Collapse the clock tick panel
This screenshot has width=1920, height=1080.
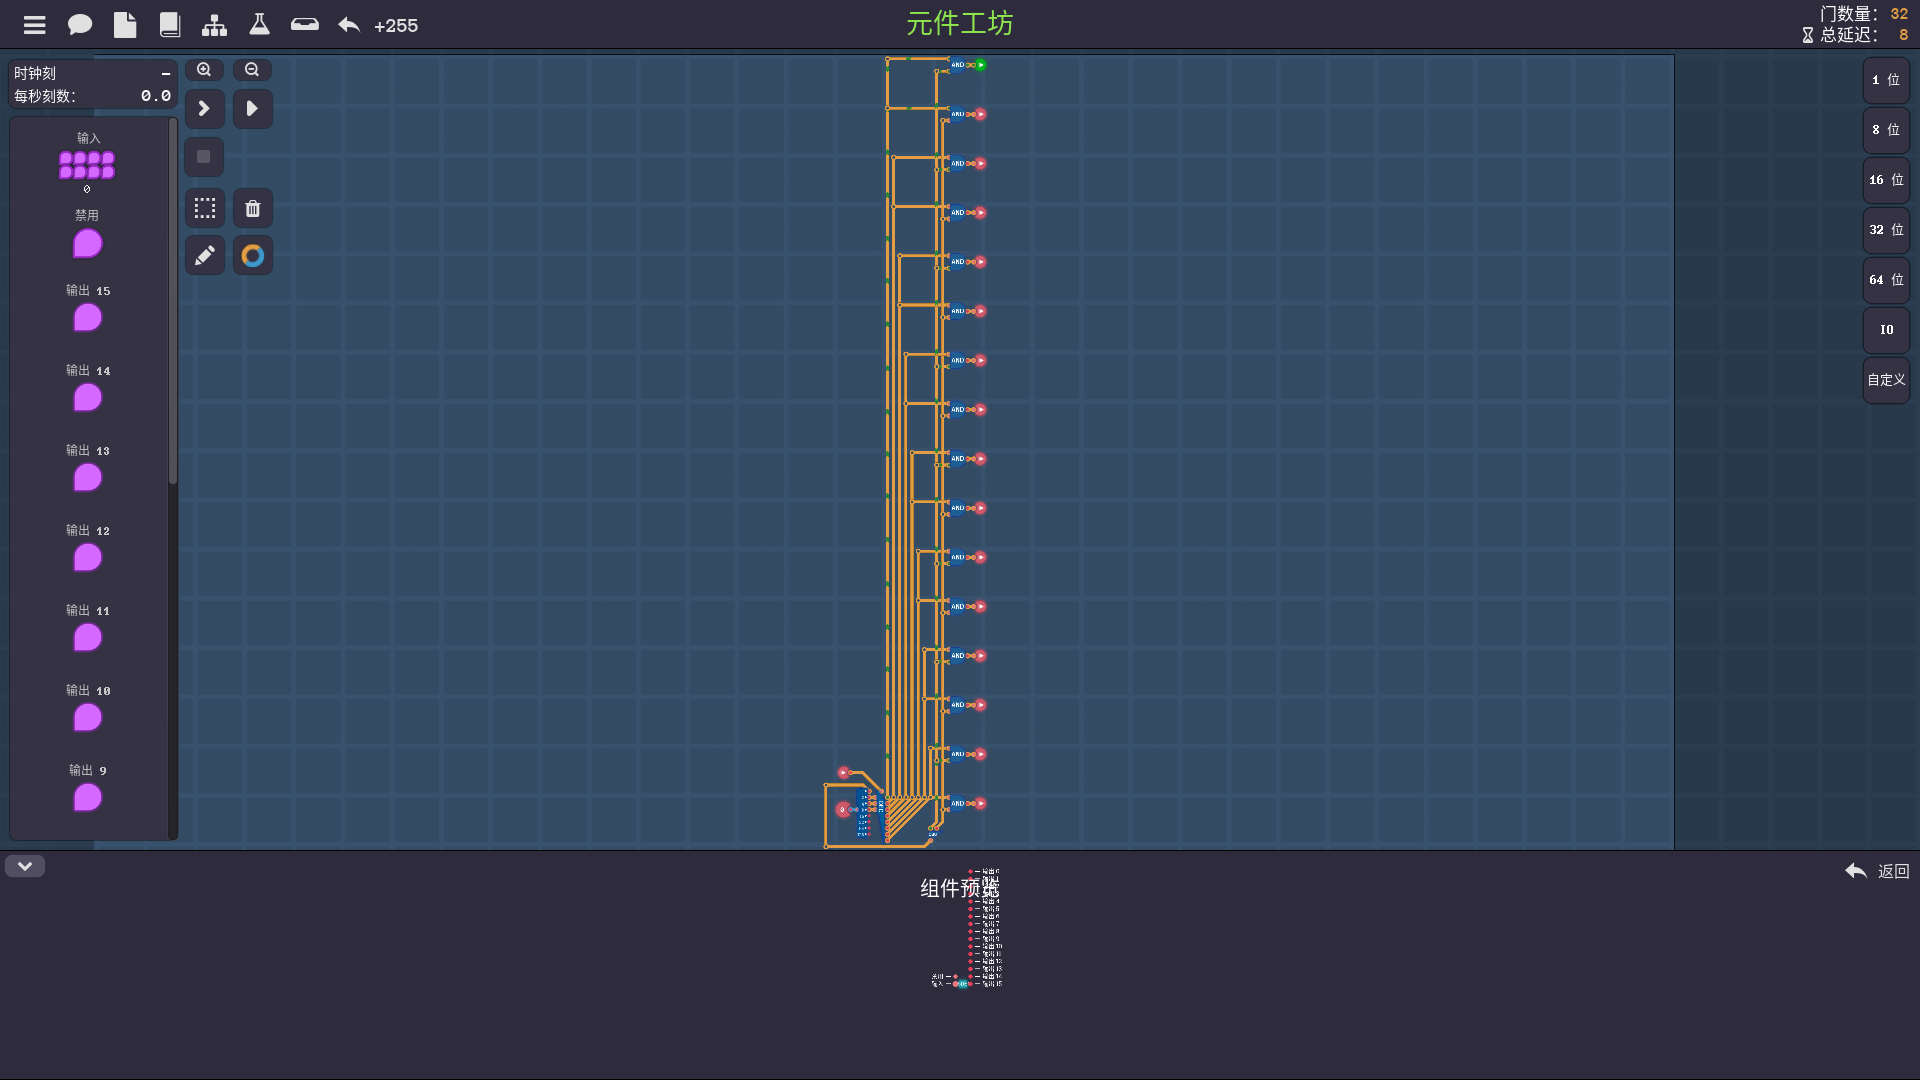pyautogui.click(x=166, y=74)
